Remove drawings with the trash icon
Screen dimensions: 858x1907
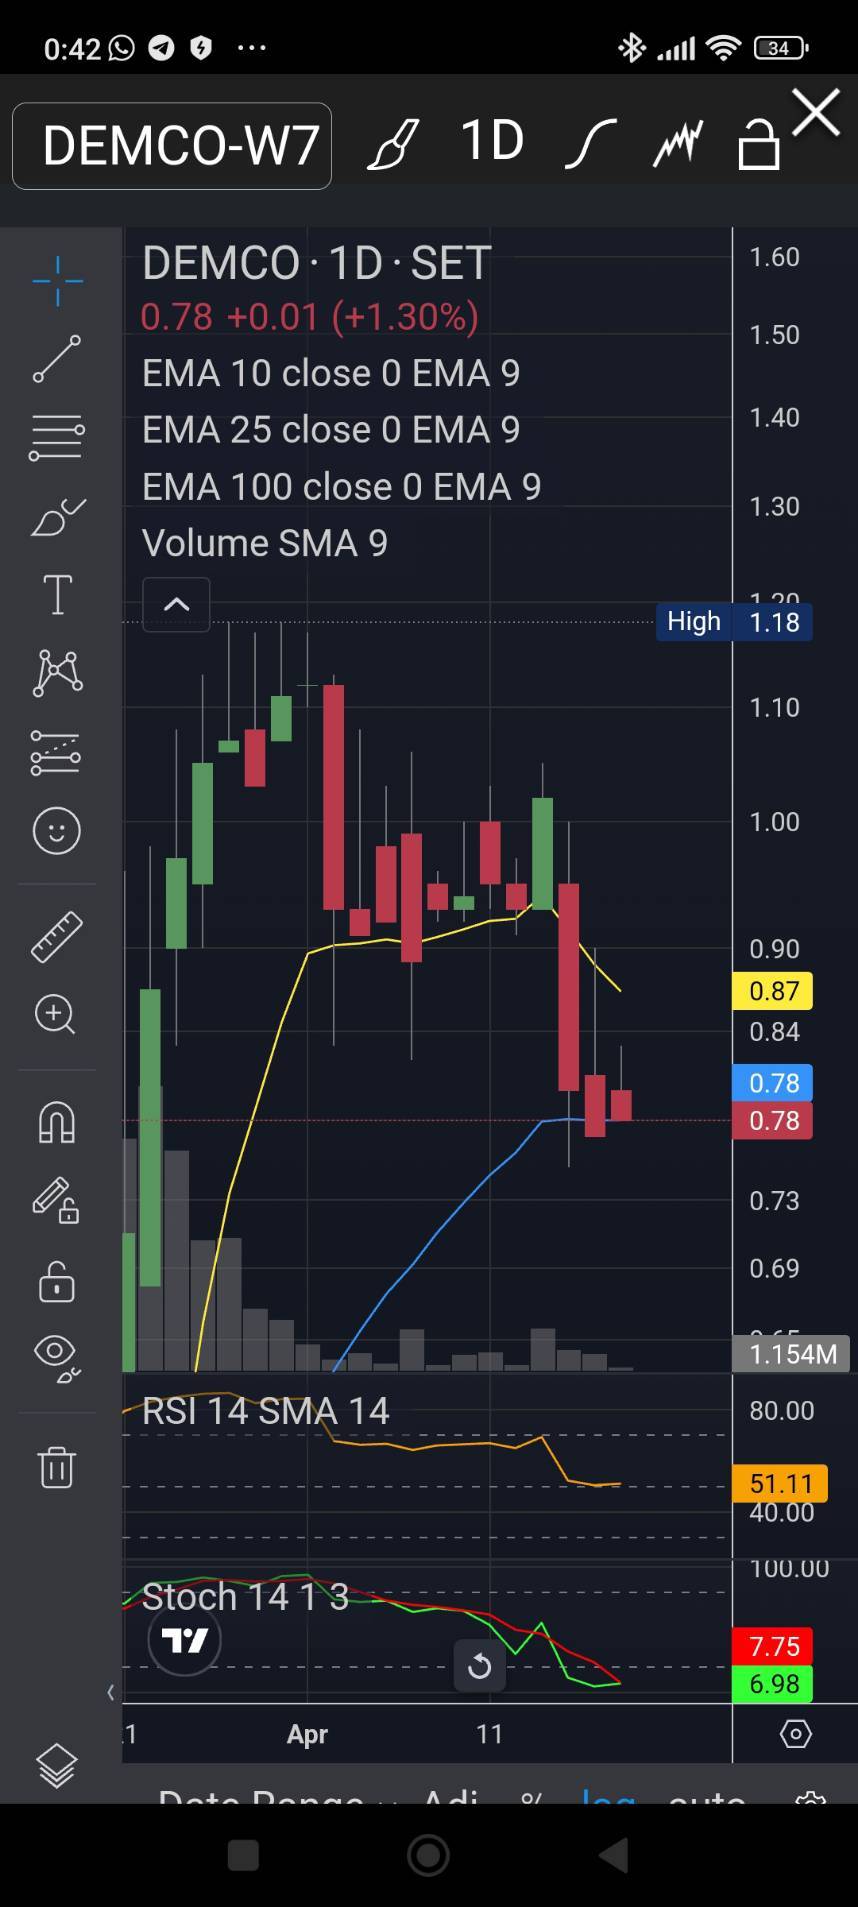(57, 1467)
